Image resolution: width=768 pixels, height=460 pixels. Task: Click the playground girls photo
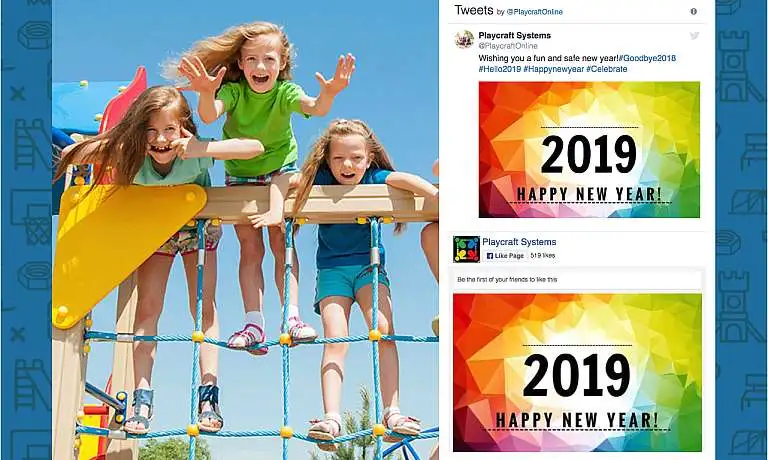click(x=245, y=230)
